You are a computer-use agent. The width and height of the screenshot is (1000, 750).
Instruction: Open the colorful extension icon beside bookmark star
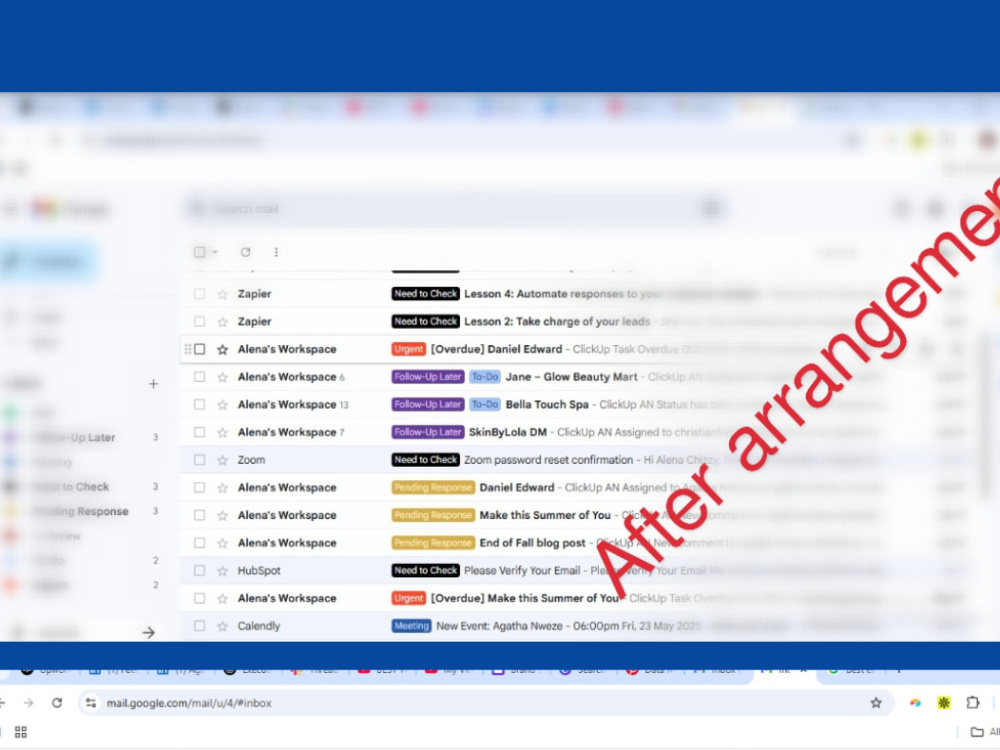[915, 703]
